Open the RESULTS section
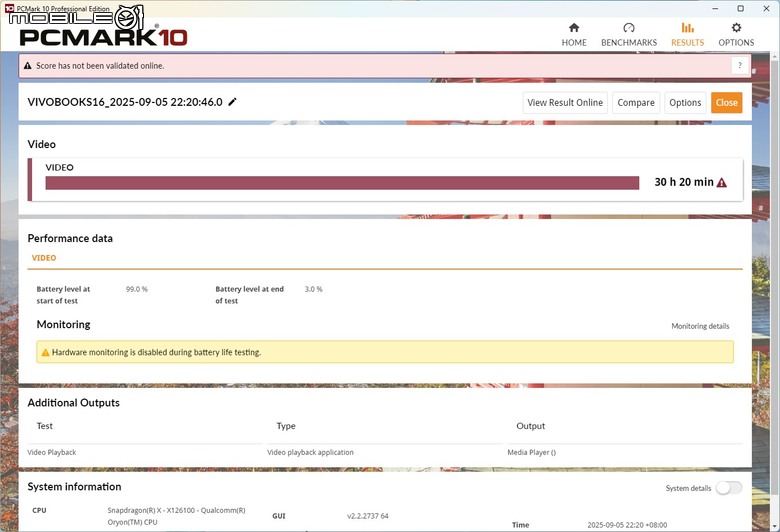The height and width of the screenshot is (532, 780). 687,35
